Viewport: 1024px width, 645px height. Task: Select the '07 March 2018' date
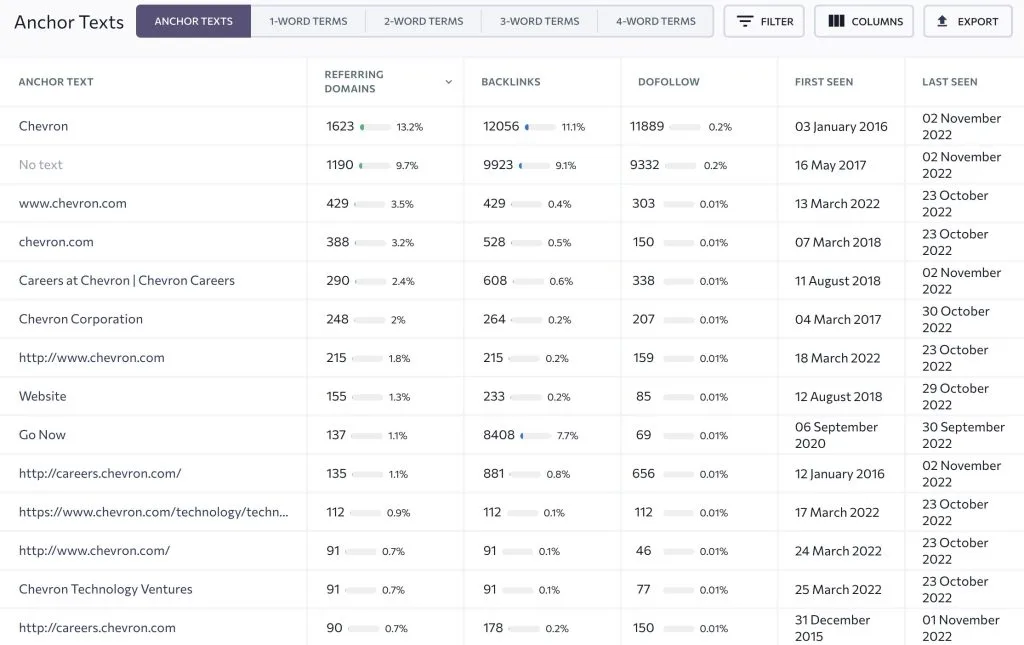coord(838,242)
